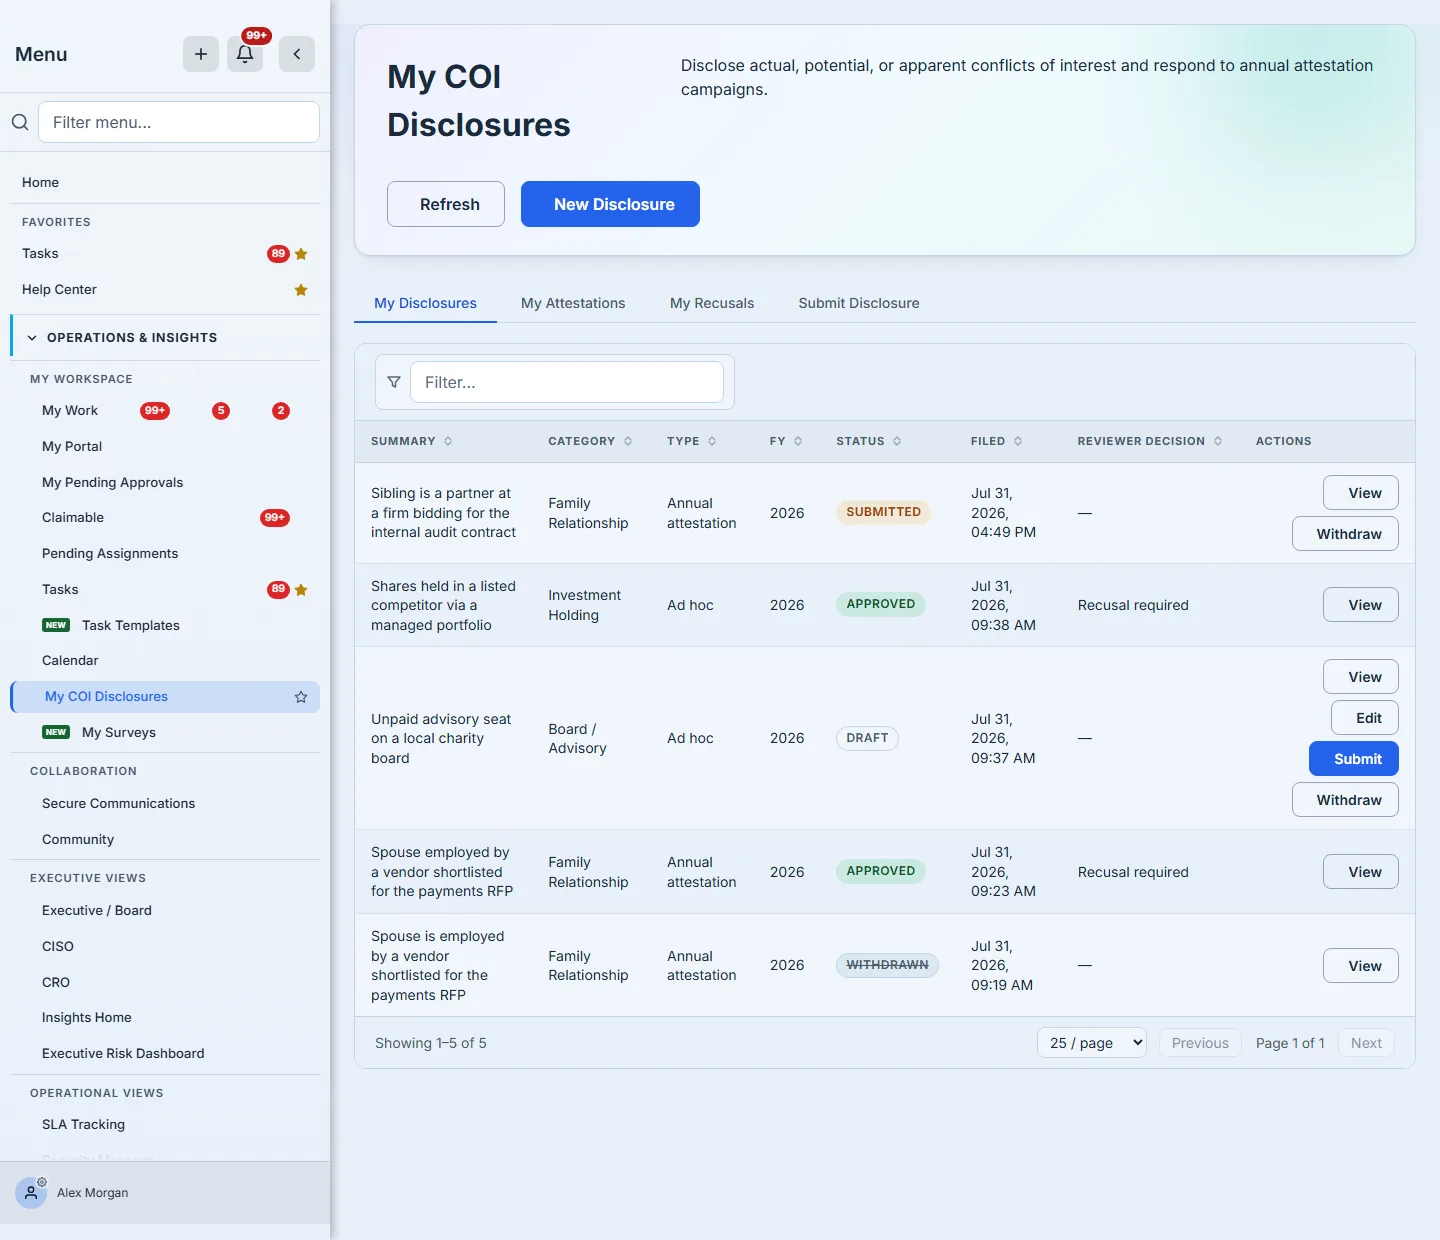Click the red 5 badge beside My Work
1440x1240 pixels.
221,411
